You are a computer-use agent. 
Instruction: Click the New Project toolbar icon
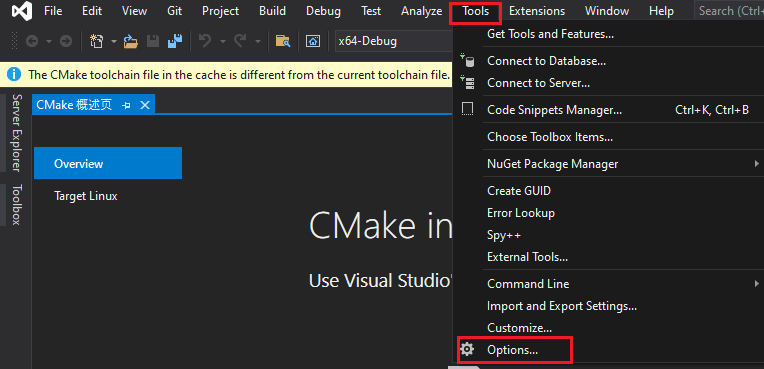coord(96,41)
